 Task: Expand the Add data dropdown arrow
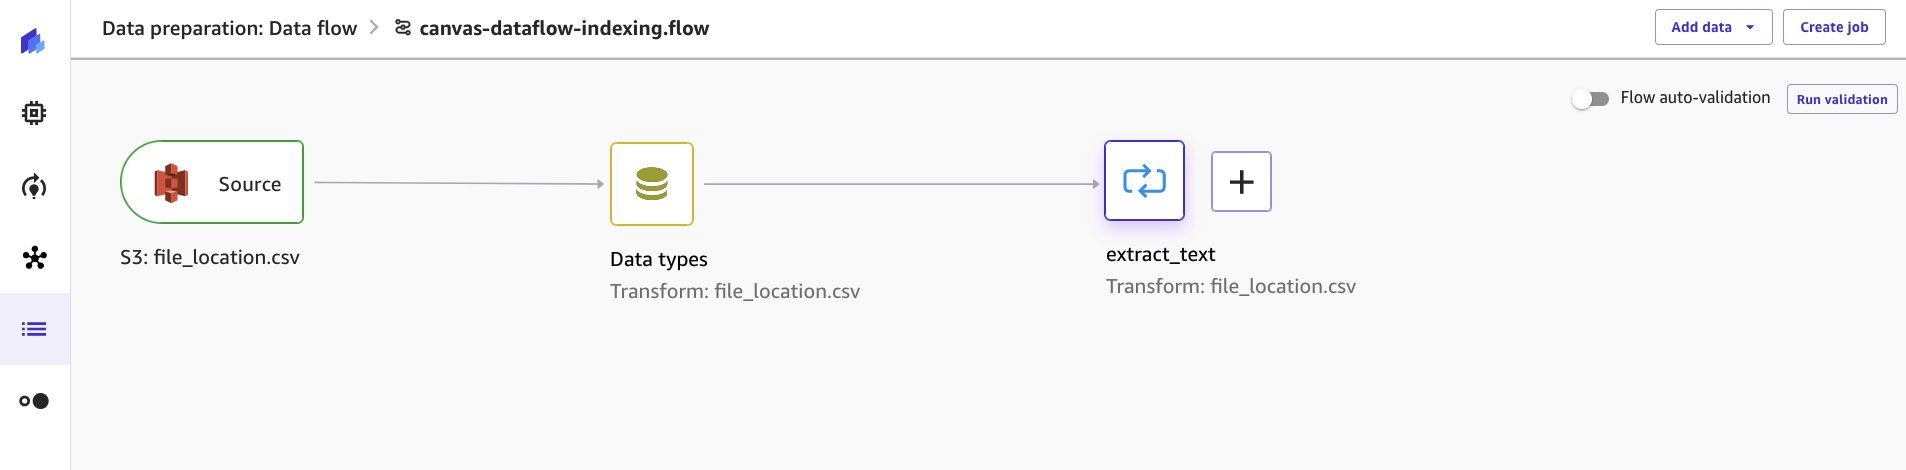[x=1750, y=27]
